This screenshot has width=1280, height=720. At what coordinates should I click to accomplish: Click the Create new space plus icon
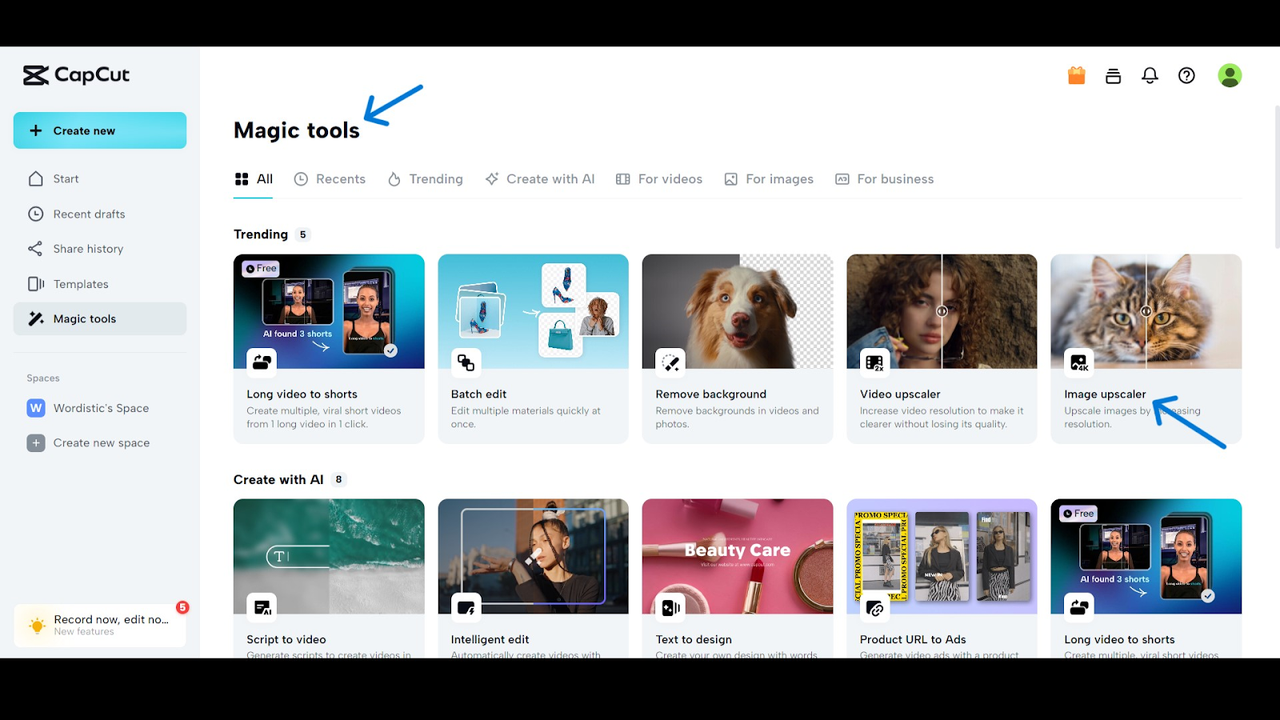(35, 442)
